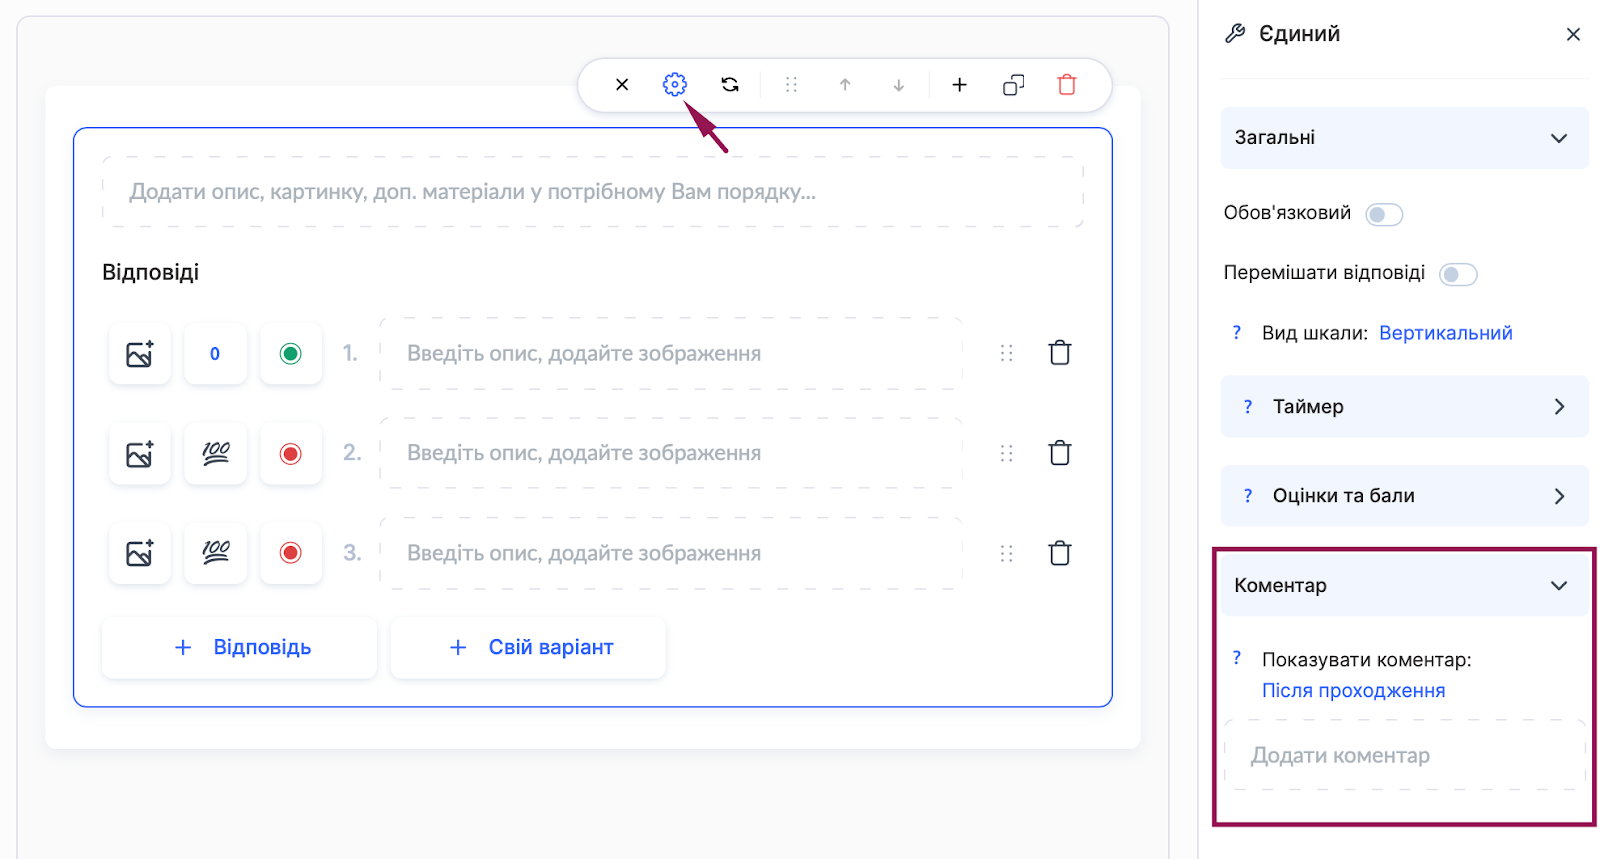Add image to answer 3
Image resolution: width=1600 pixels, height=859 pixels.
(140, 553)
